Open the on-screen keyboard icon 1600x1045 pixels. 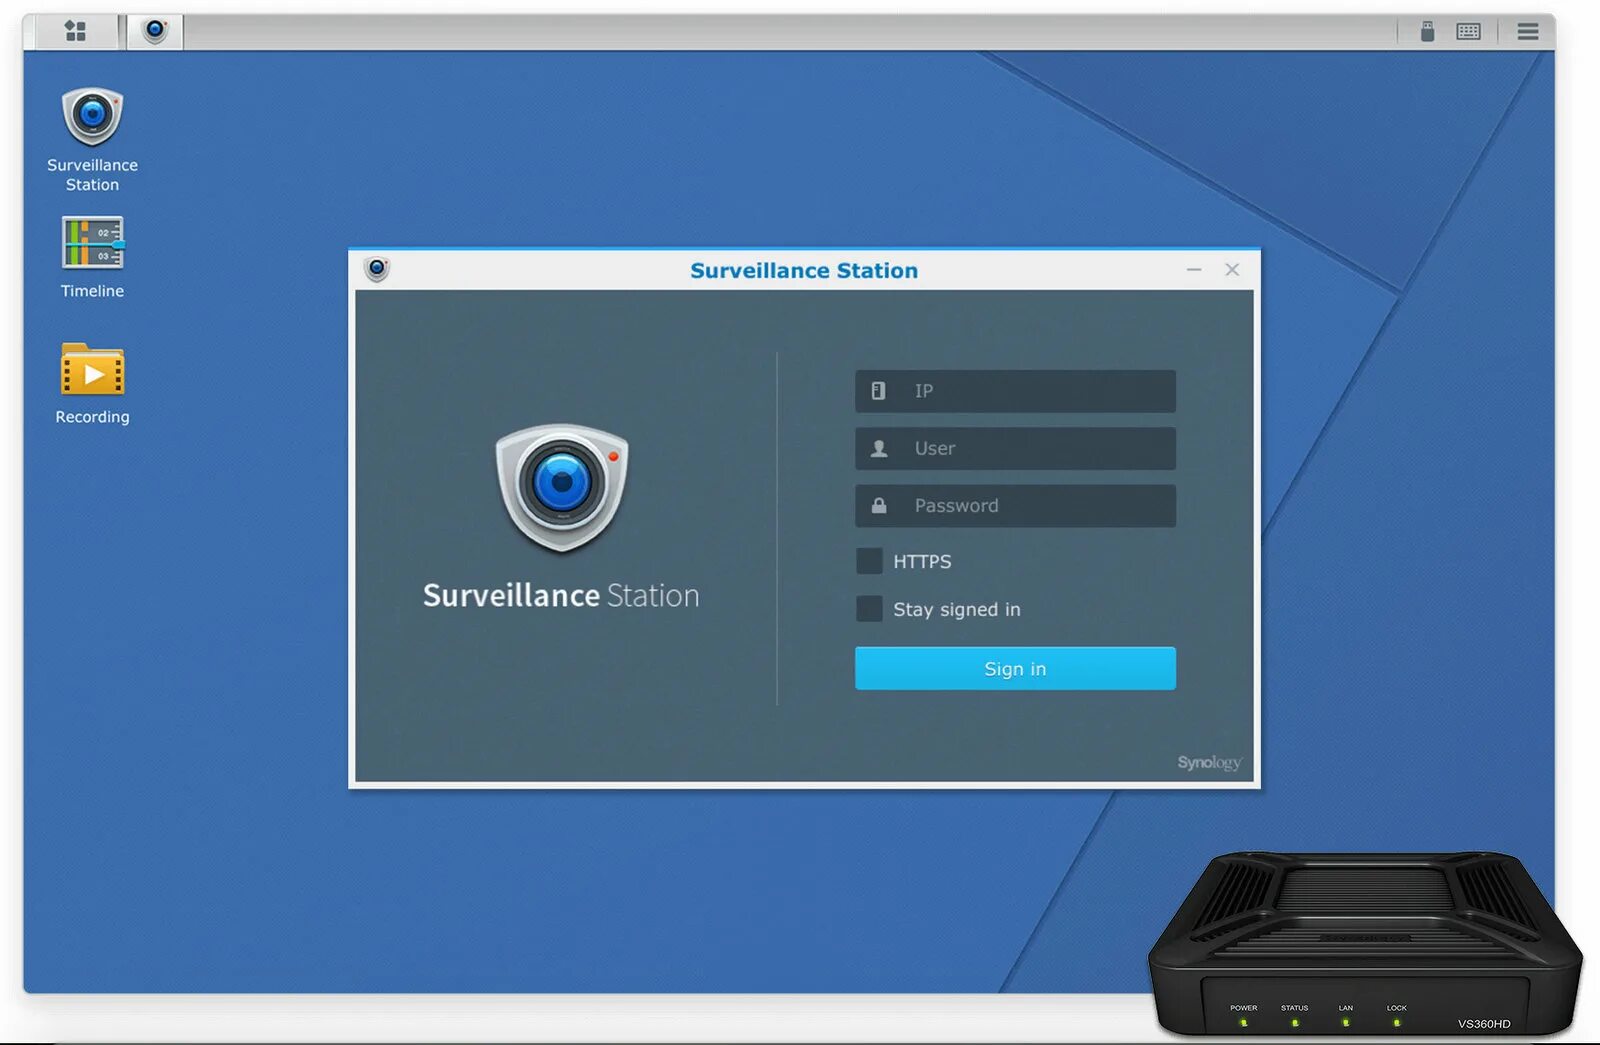pos(1468,31)
